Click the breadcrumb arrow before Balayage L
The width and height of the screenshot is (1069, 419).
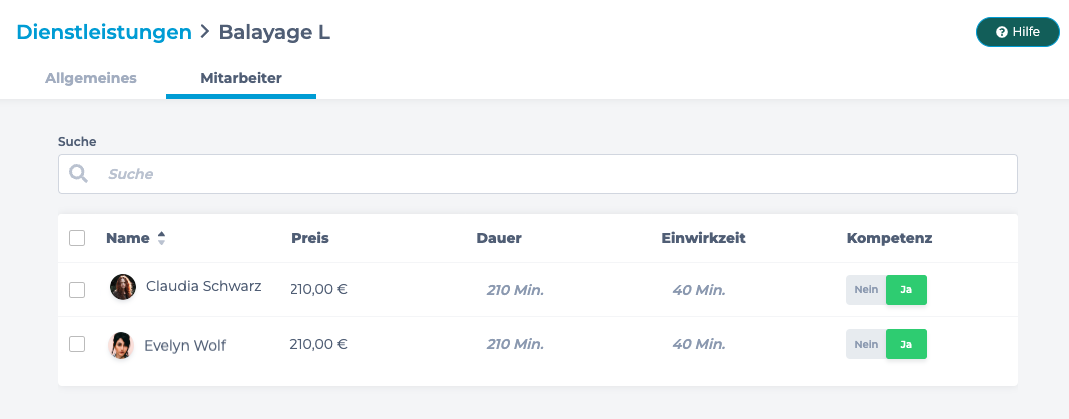205,31
